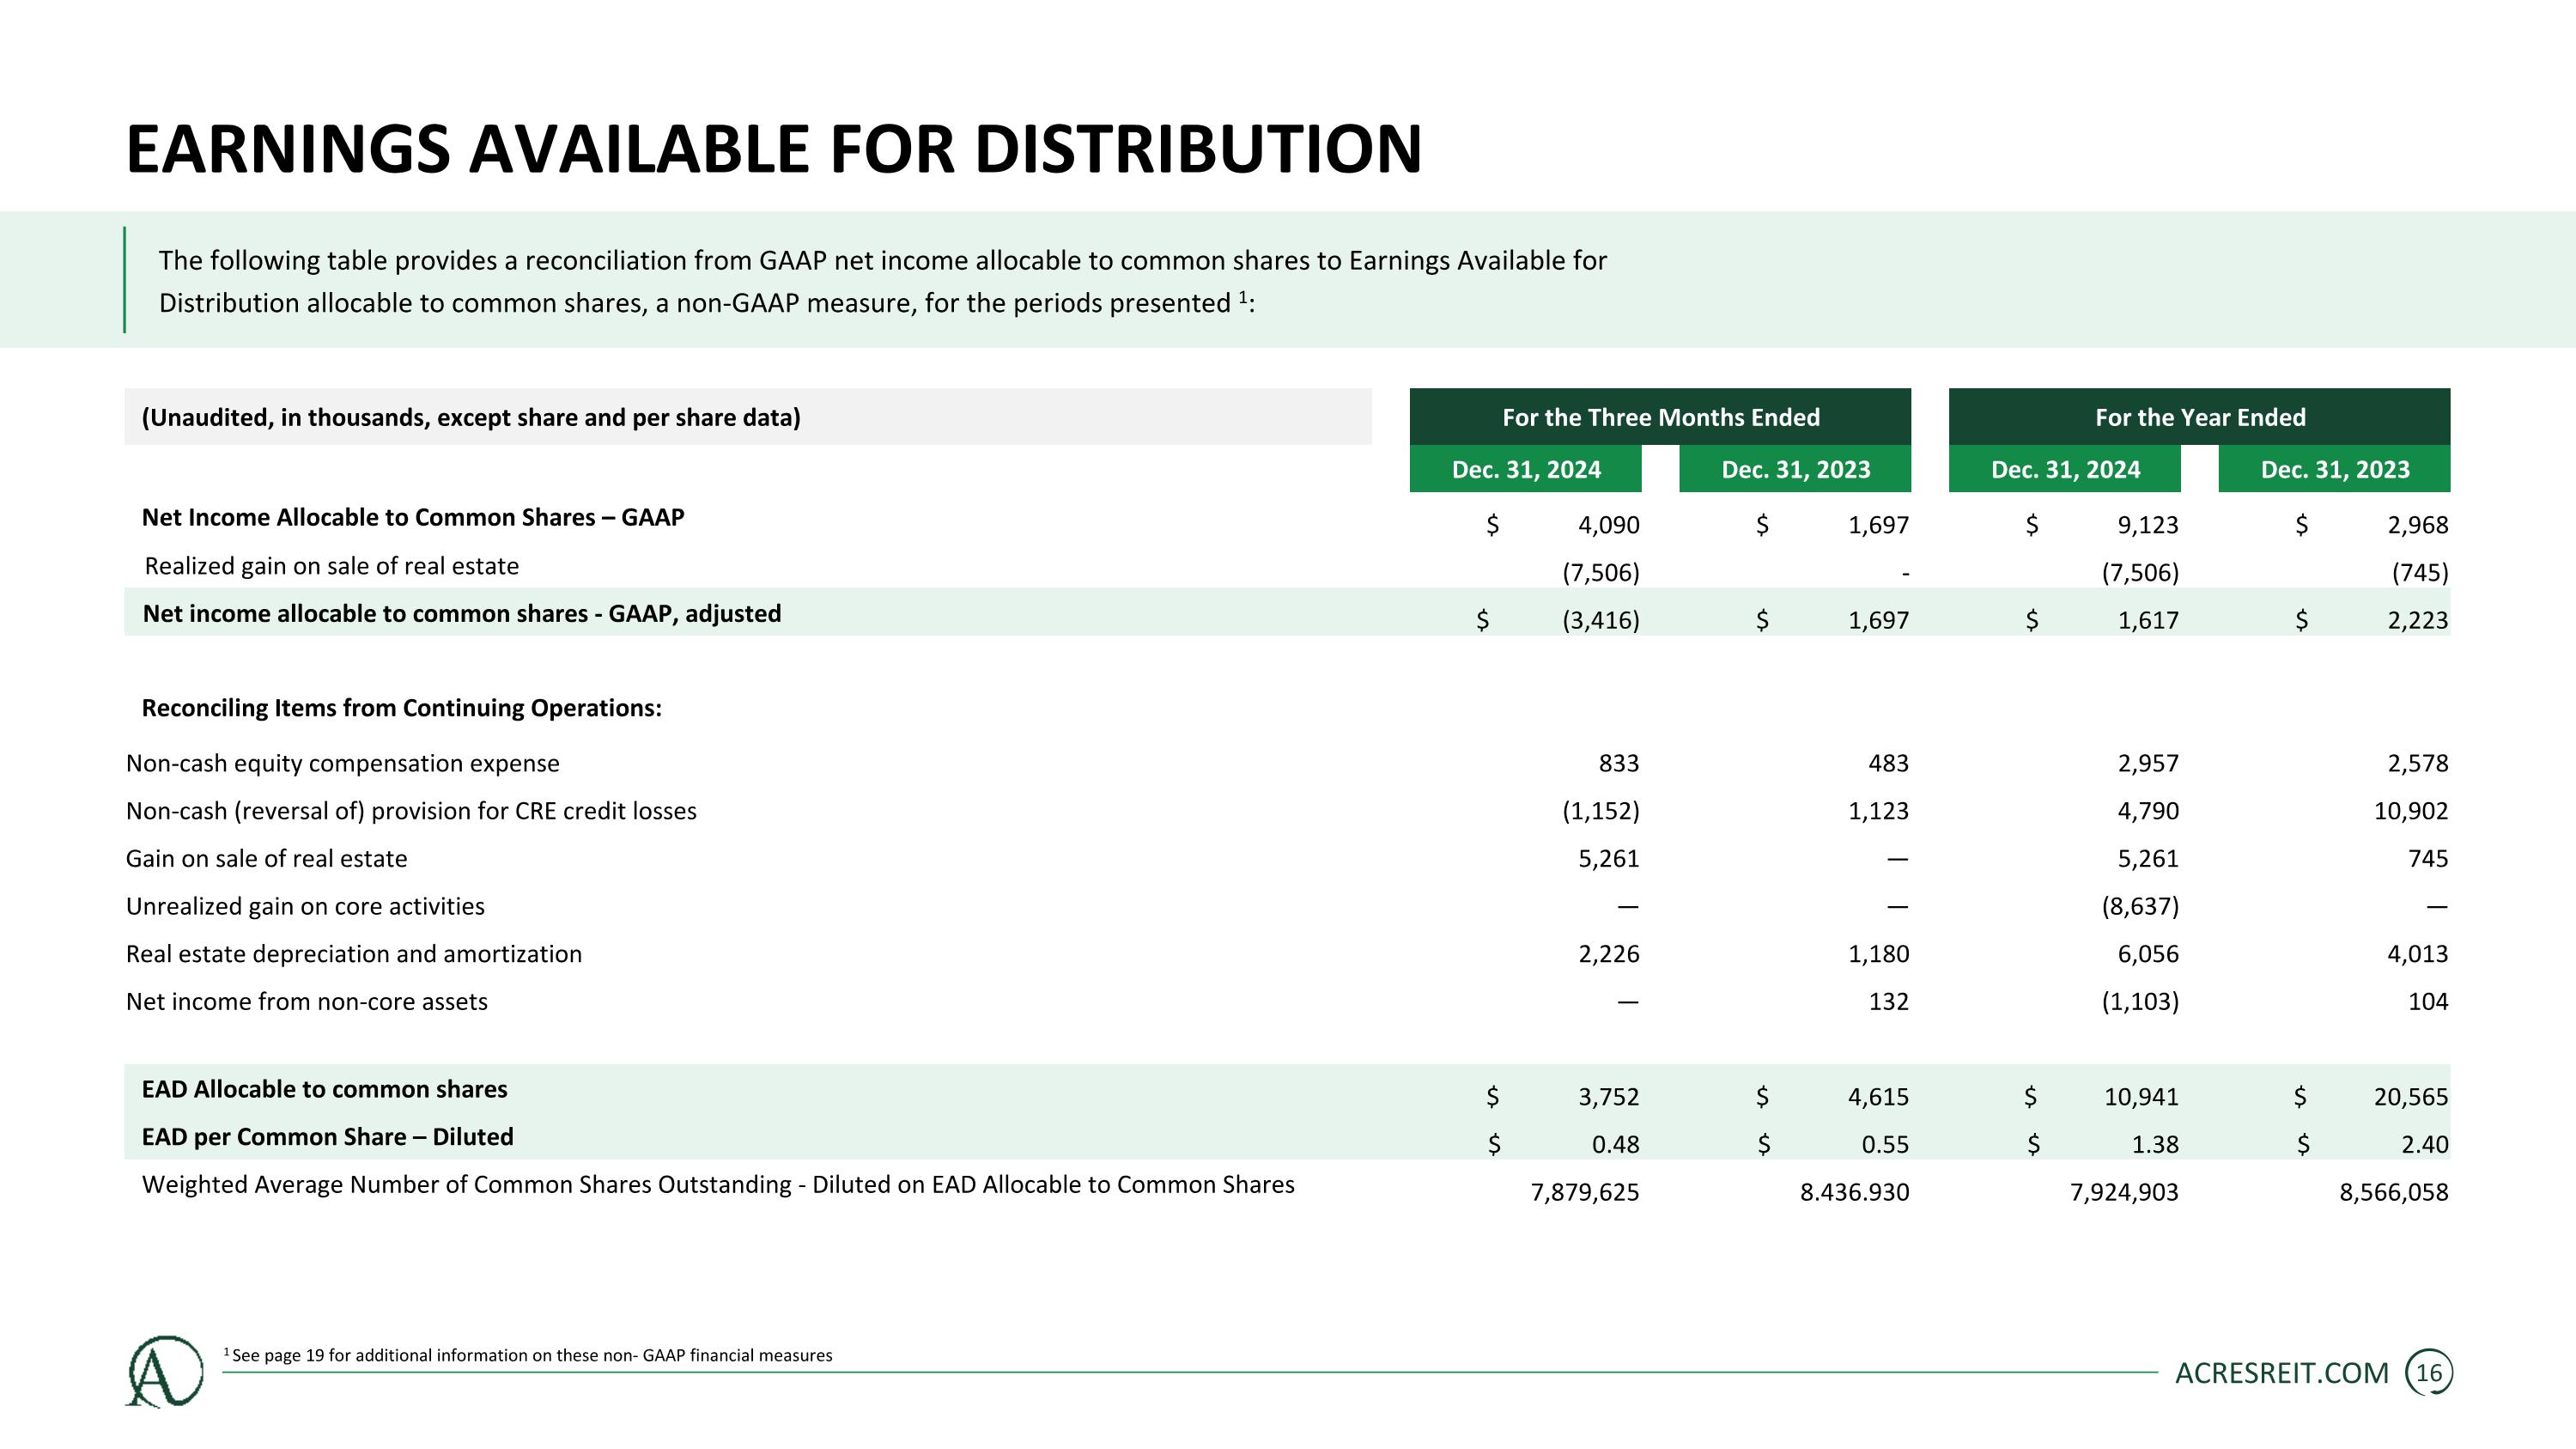Click the Earnings Available for Distribution title
Viewport: 2576px width, 1449px height.
[x=773, y=150]
